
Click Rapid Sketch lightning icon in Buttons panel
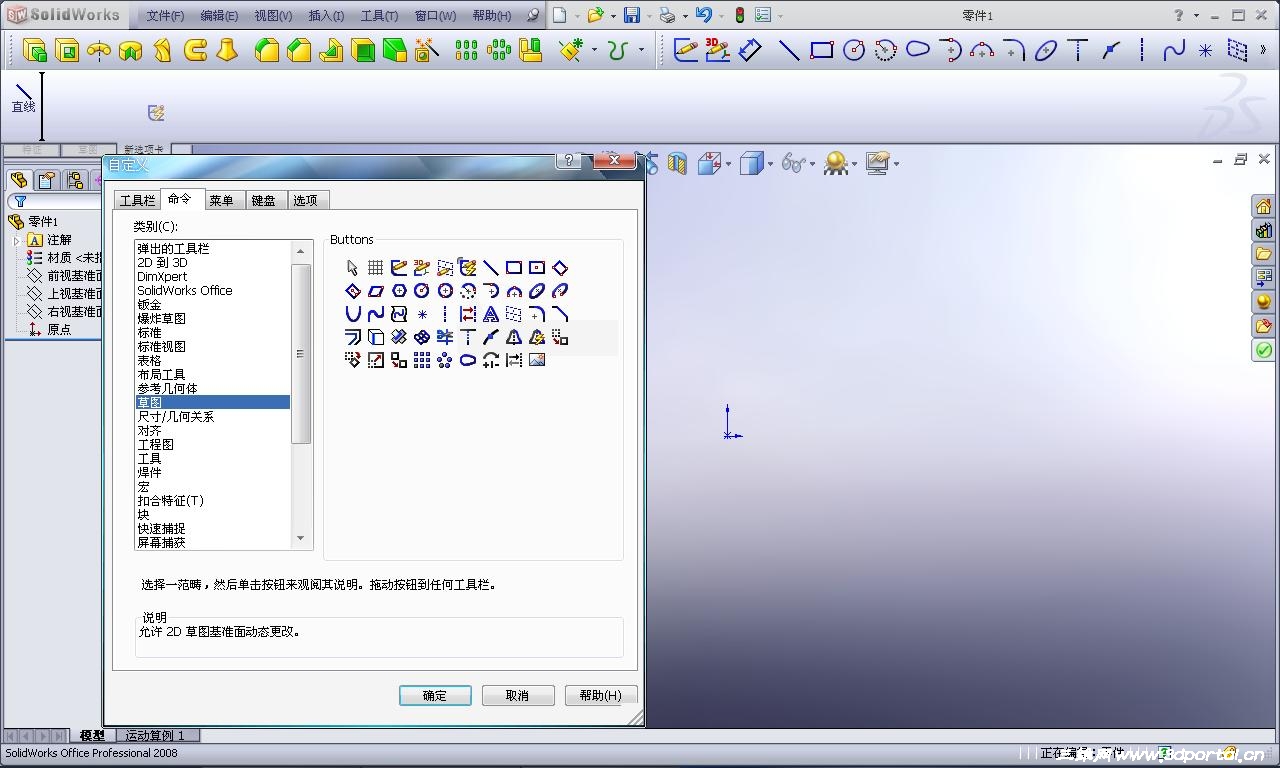tap(468, 268)
